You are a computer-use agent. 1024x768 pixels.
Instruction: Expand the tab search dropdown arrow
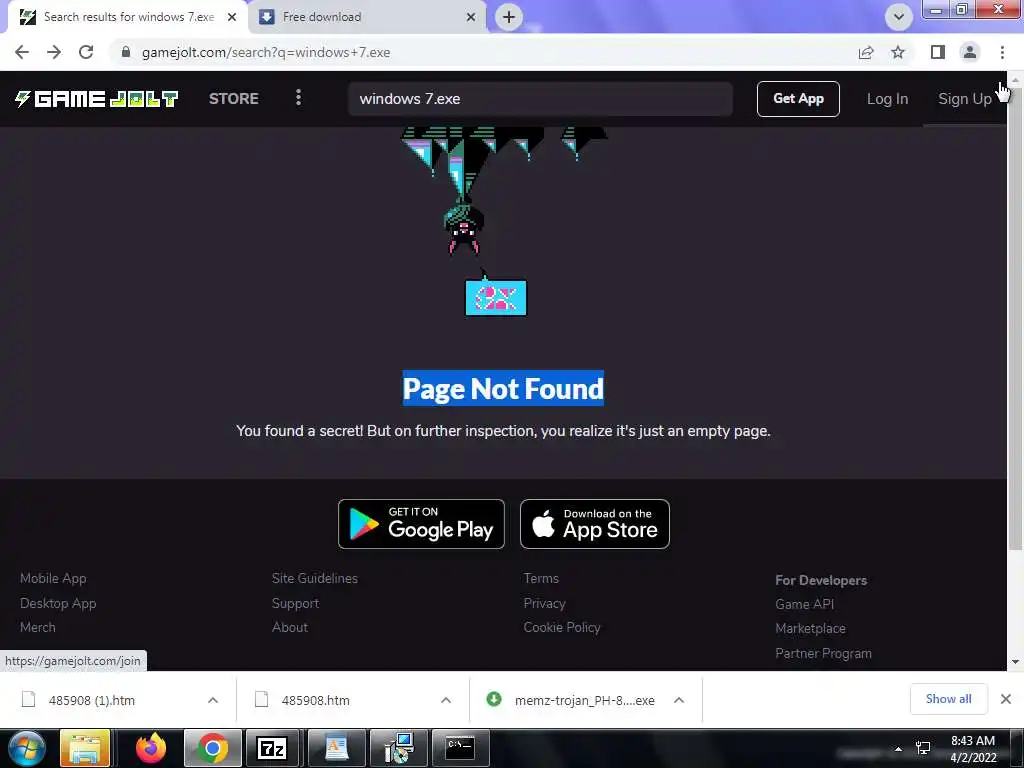tap(899, 17)
